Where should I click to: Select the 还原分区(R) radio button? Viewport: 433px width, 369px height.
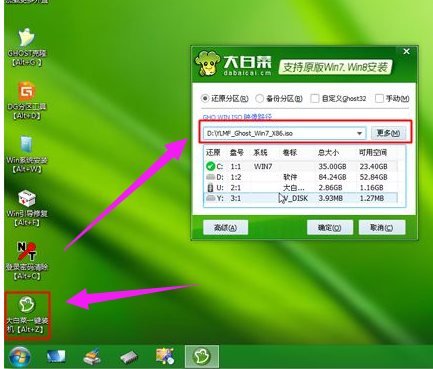tap(205, 98)
